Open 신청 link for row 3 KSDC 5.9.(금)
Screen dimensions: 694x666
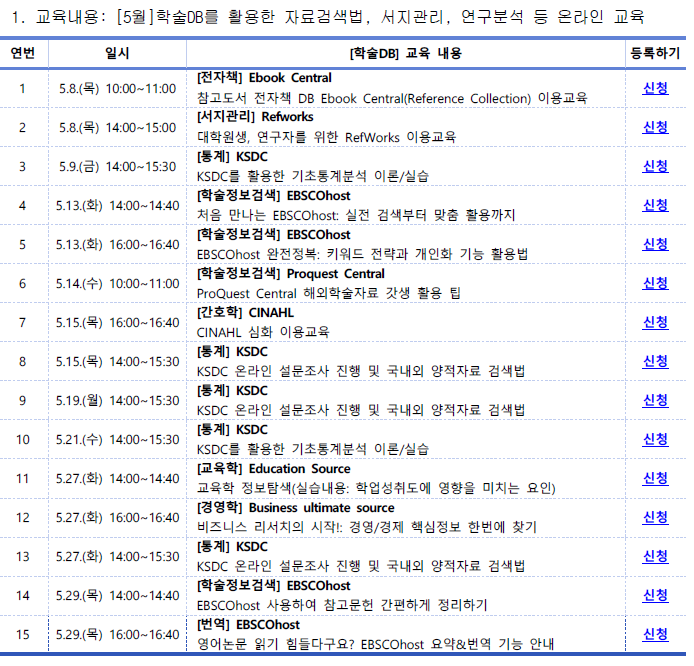click(655, 166)
